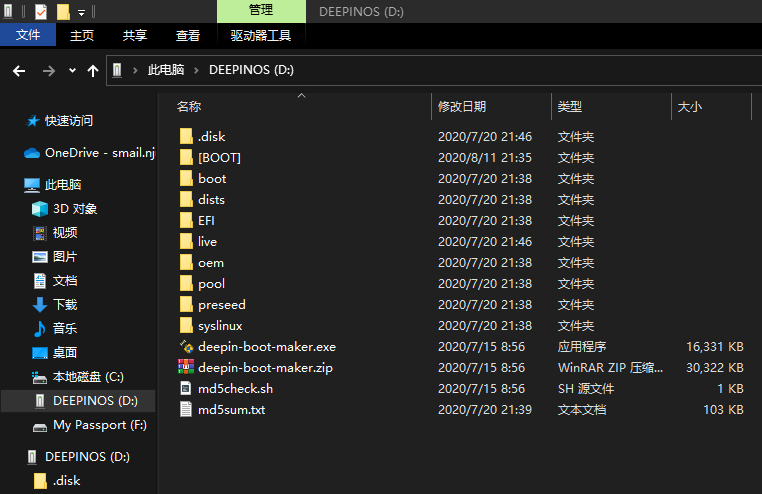Open the recent locations dropdown arrow
762x494 pixels.
[72, 71]
